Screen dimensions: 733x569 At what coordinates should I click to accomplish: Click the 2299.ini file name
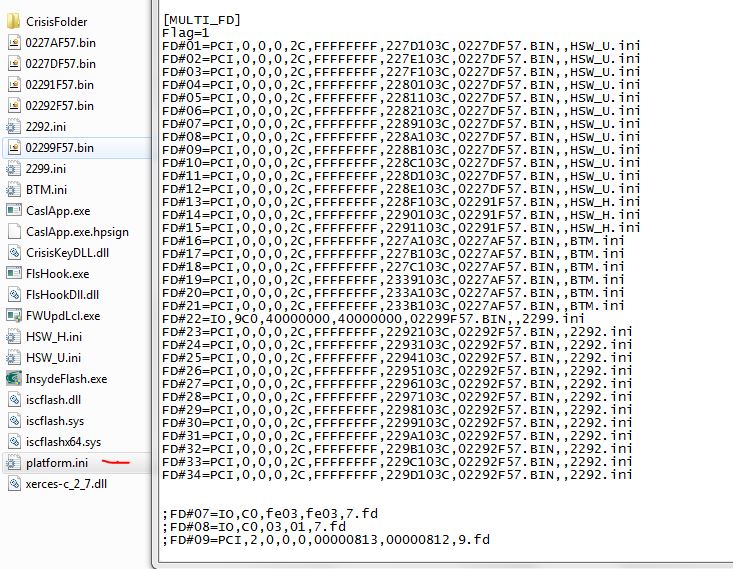46,169
